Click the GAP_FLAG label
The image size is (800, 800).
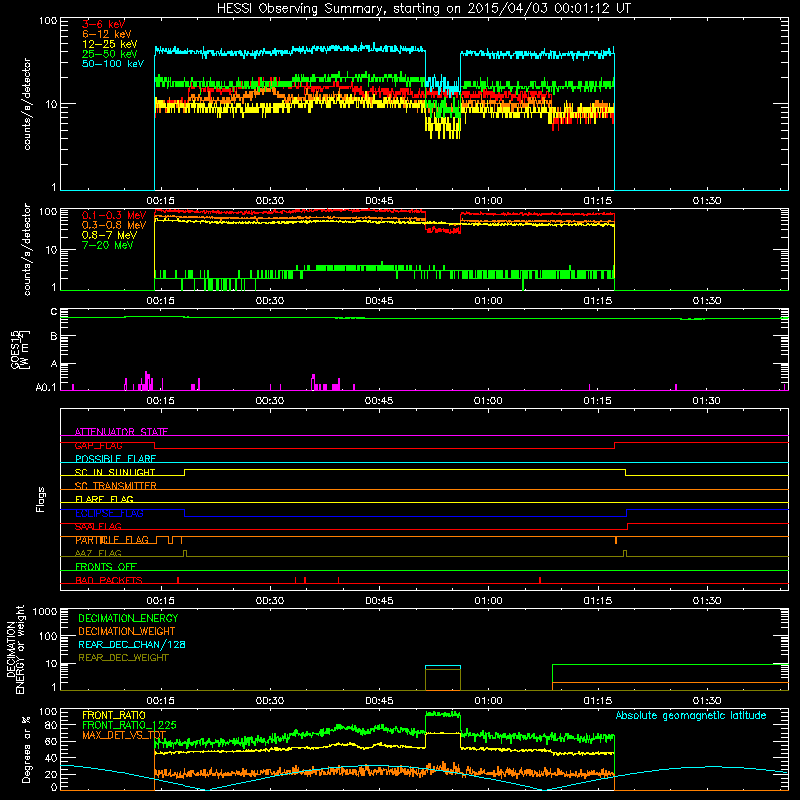click(98, 445)
